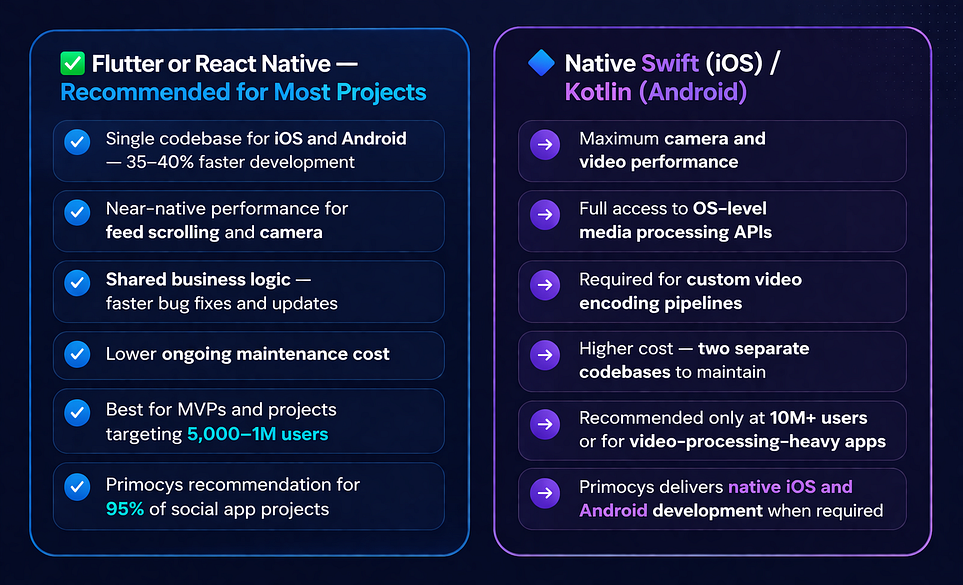Click 'Android development when required' text

pyautogui.click(x=731, y=511)
